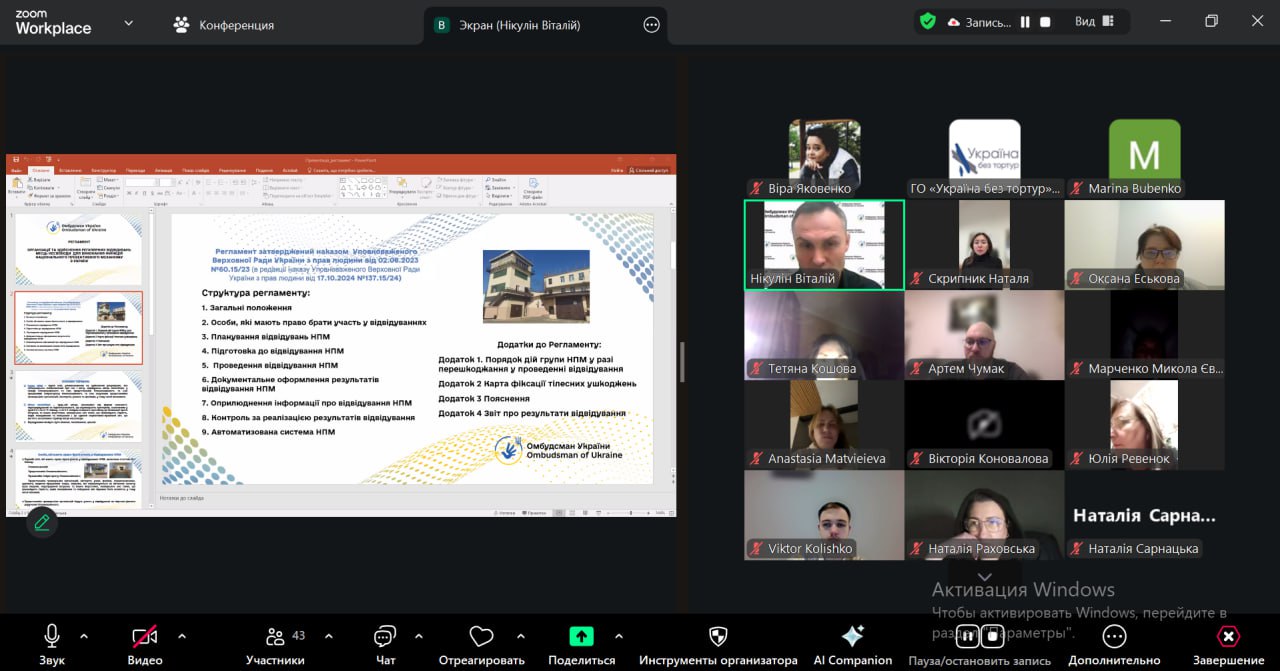Click the green Share screen icon
The height and width of the screenshot is (671, 1280).
(x=581, y=637)
